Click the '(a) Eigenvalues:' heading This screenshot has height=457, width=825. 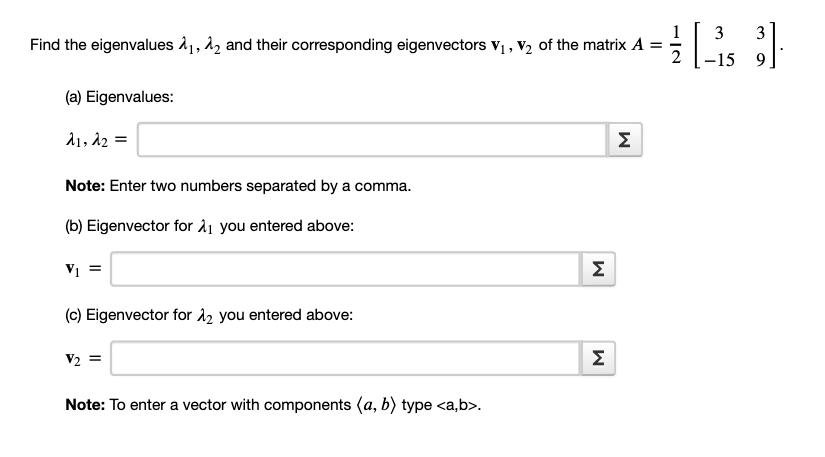[119, 97]
